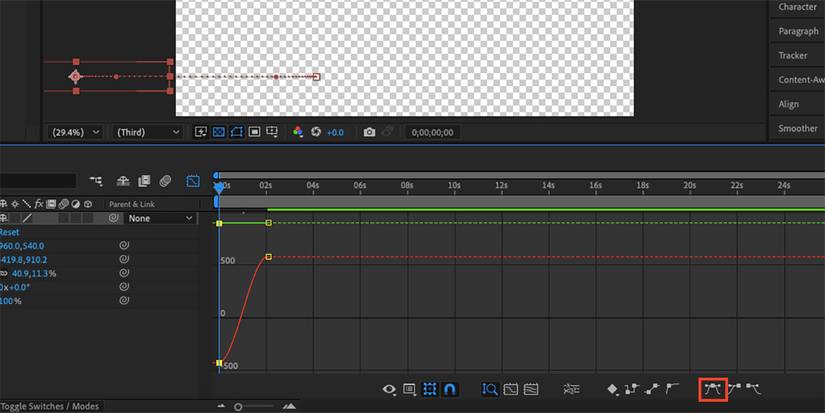Image resolution: width=825 pixels, height=413 pixels.
Task: Open grid and guide options
Action: coord(272,132)
